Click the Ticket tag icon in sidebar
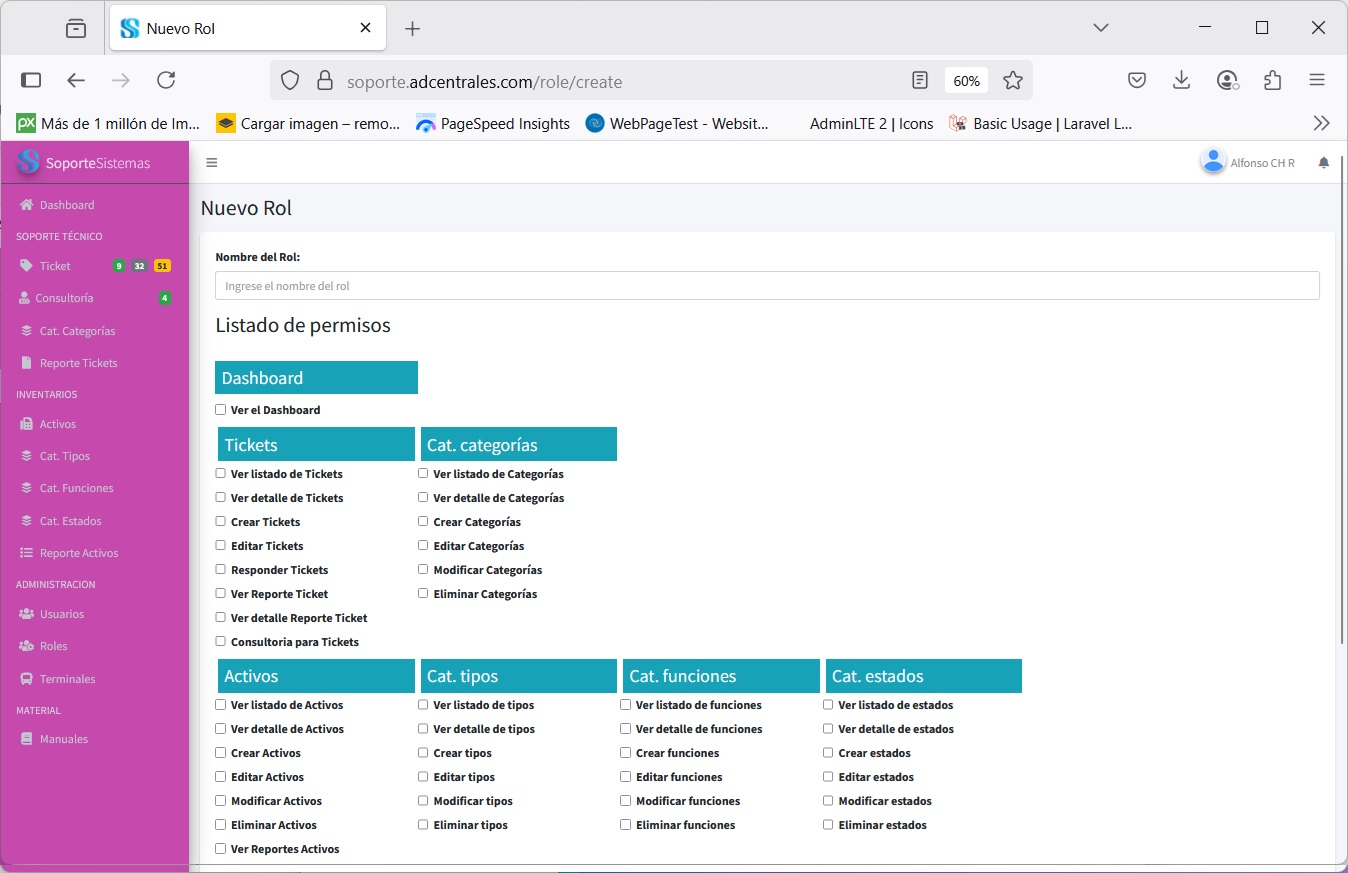Image resolution: width=1348 pixels, height=873 pixels. tap(26, 266)
